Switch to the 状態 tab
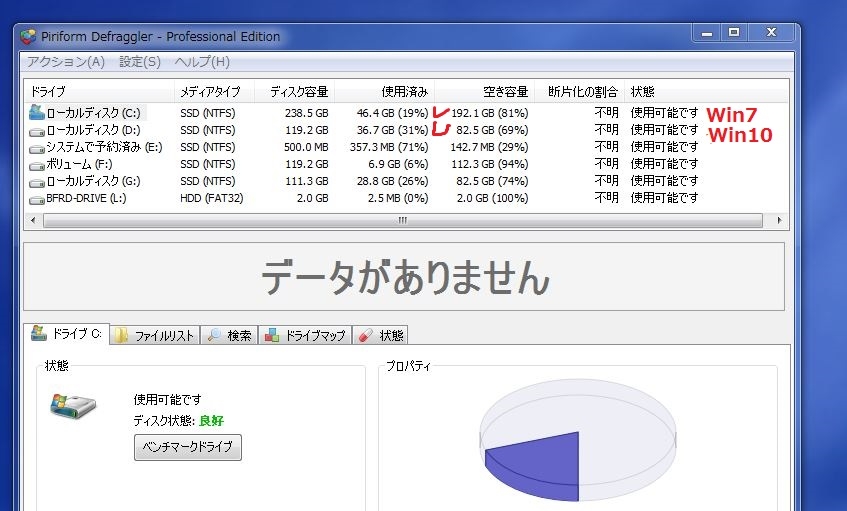Viewport: 847px width, 511px height. click(x=381, y=335)
